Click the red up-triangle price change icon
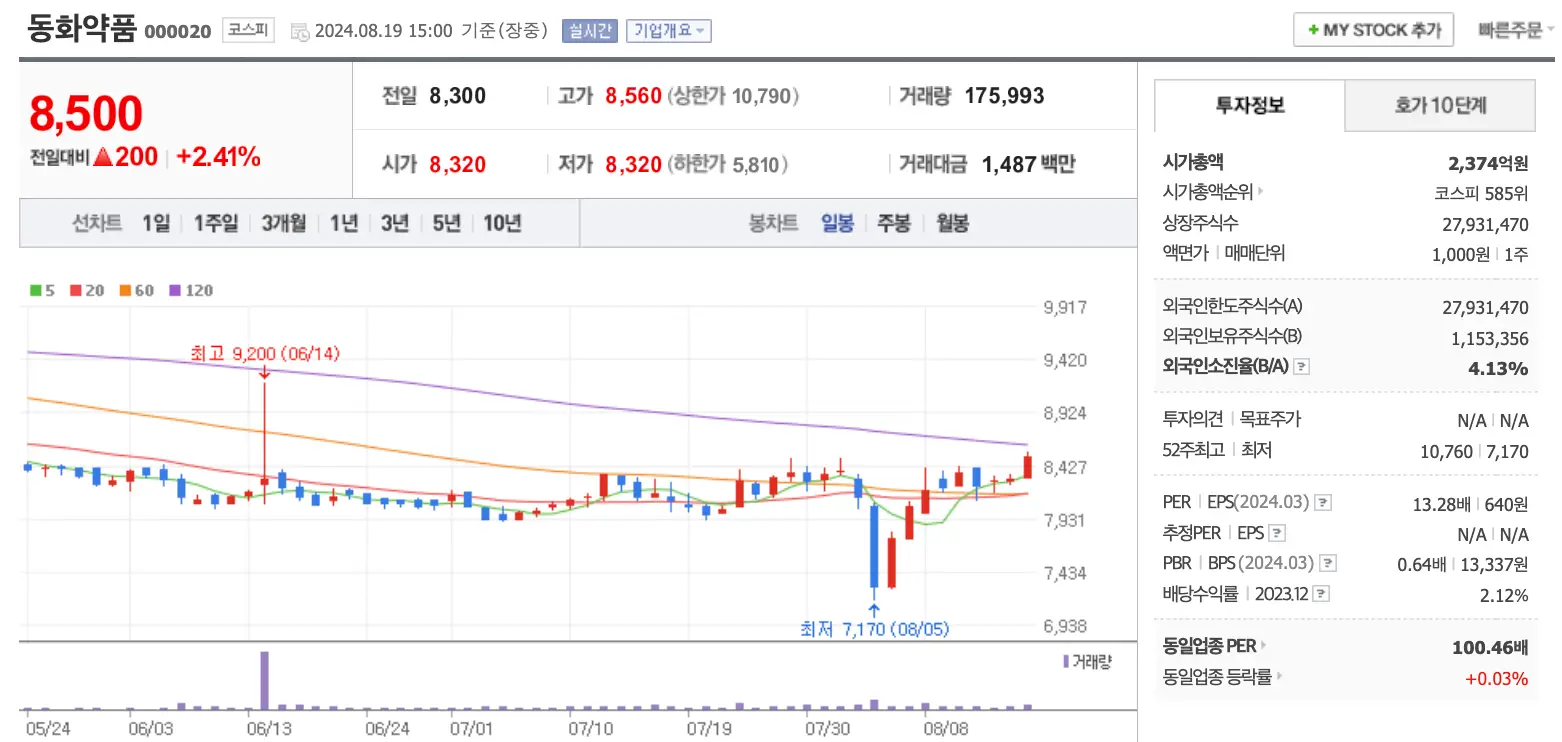Image resolution: width=1562 pixels, height=742 pixels. pyautogui.click(x=101, y=157)
